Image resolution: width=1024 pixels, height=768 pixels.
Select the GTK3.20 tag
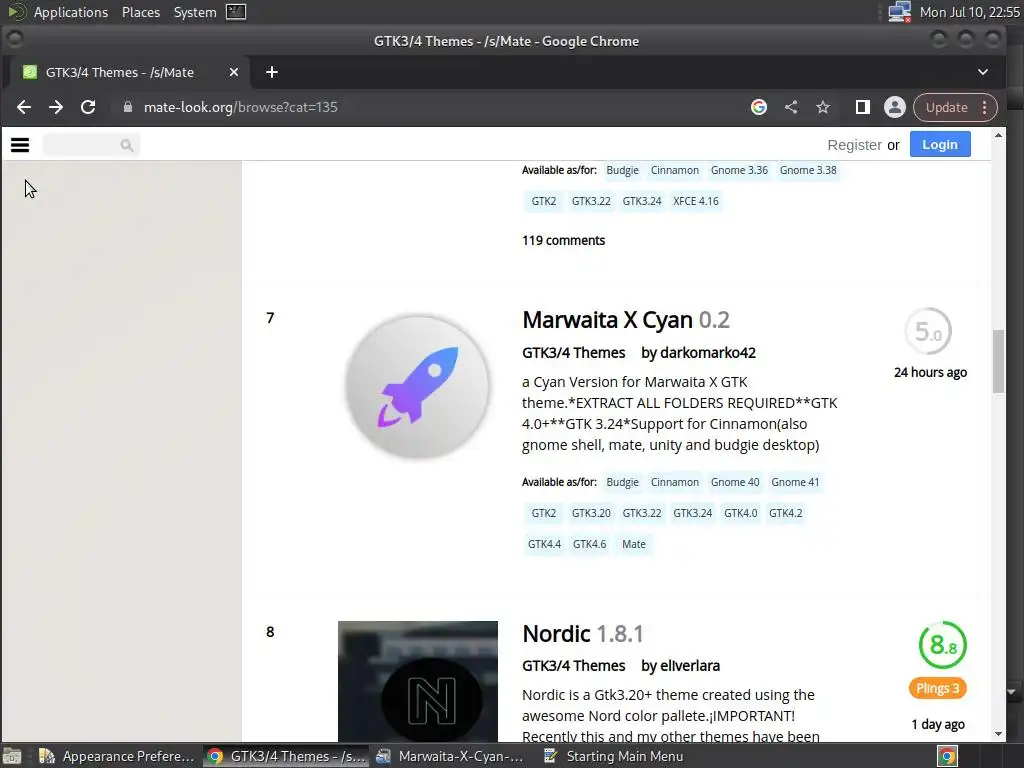coord(591,513)
